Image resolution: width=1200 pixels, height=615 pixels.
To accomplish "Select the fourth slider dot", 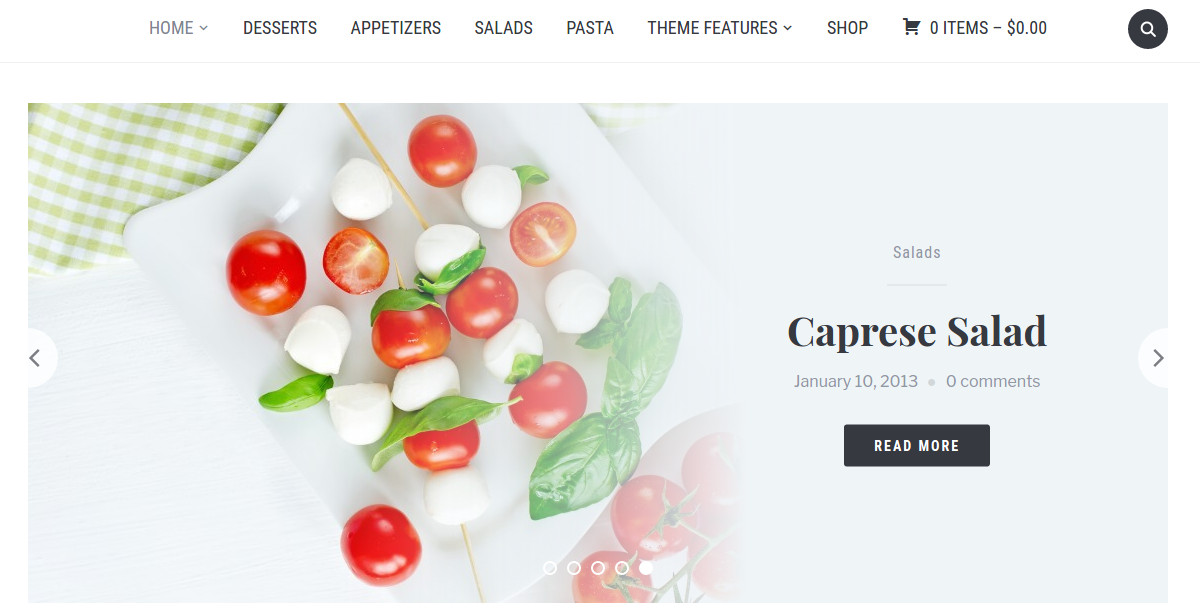I will [622, 568].
